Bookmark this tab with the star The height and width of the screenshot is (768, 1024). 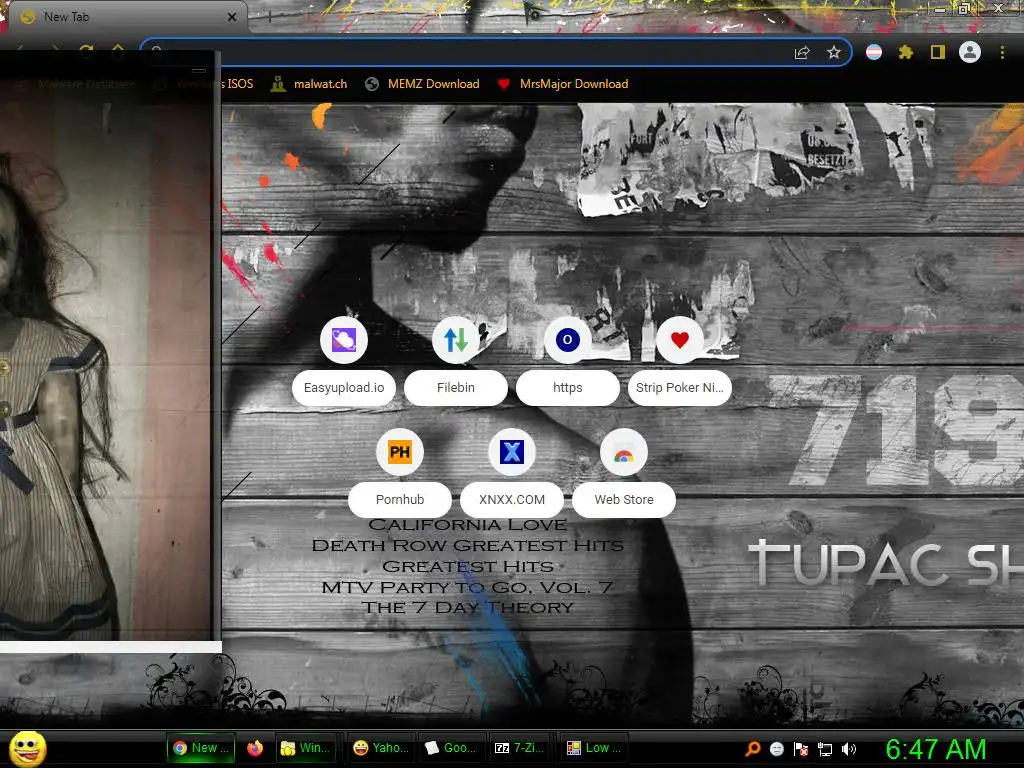(834, 52)
